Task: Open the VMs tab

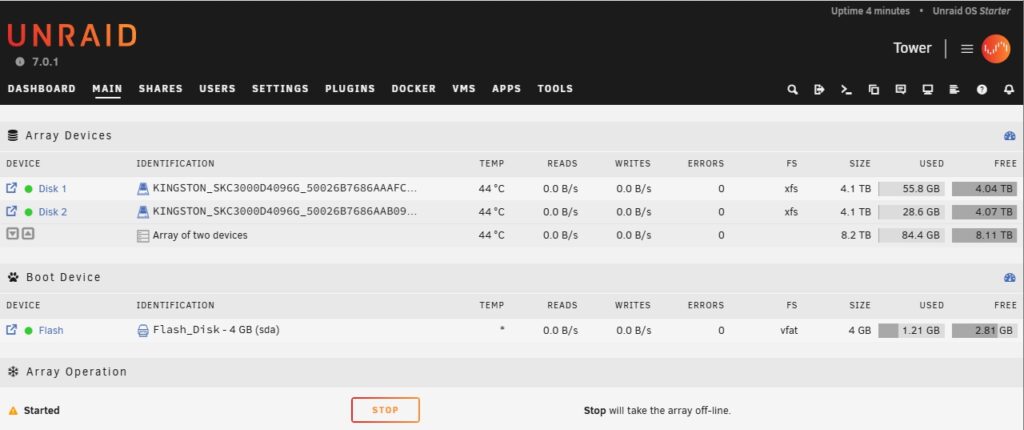Action: pos(464,89)
